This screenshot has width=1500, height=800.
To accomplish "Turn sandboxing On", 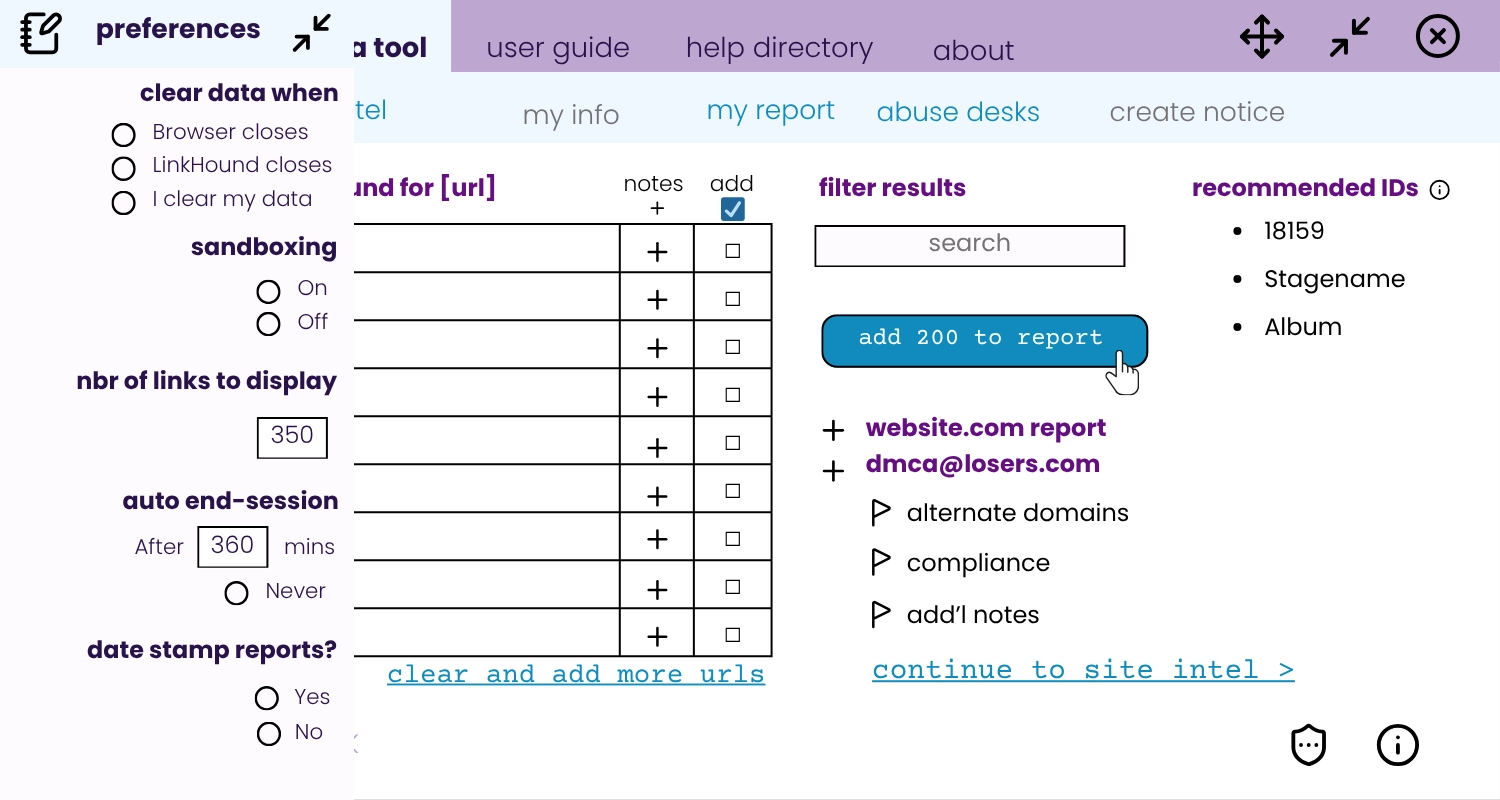I will tap(268, 291).
